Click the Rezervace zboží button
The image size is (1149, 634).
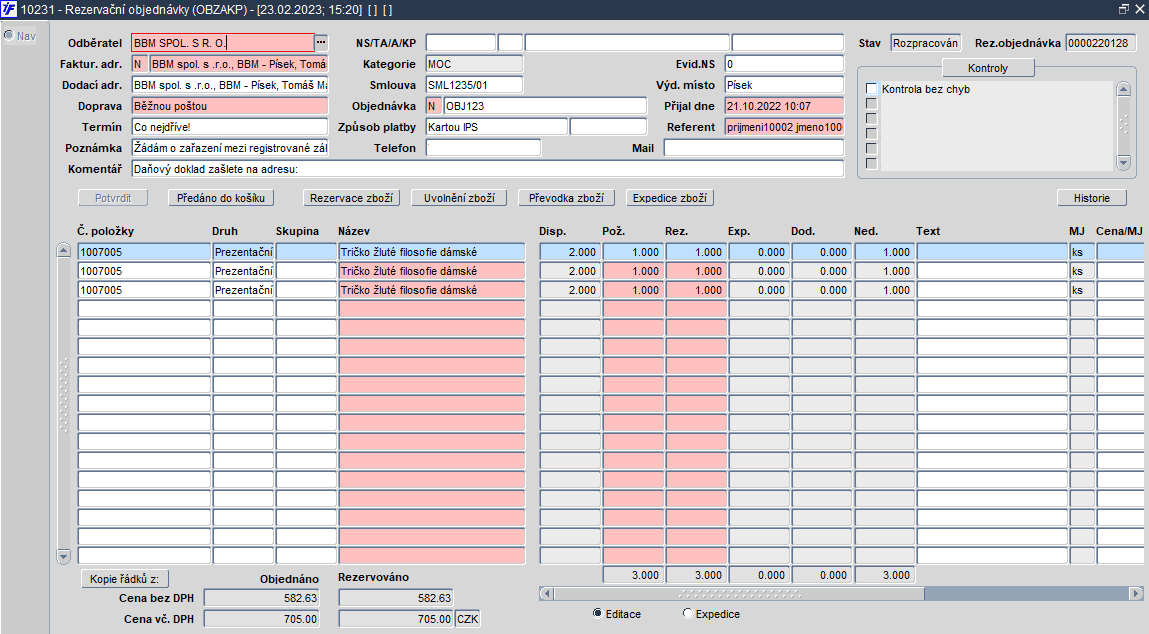352,198
